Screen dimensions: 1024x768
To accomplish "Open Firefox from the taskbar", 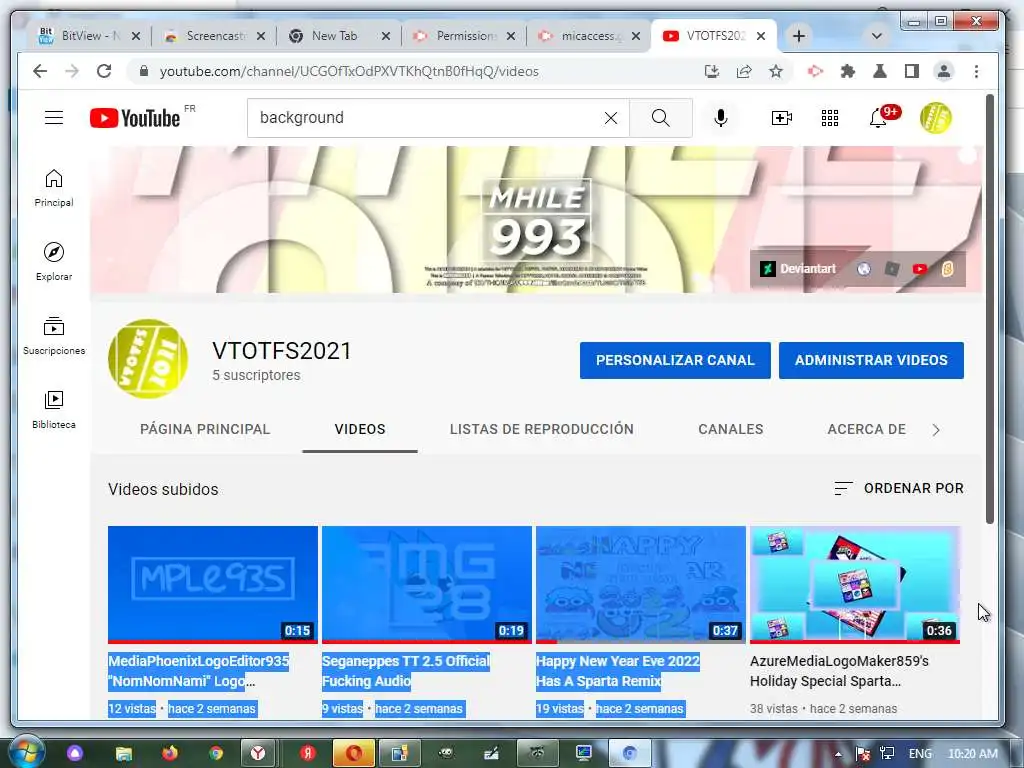I will (170, 753).
